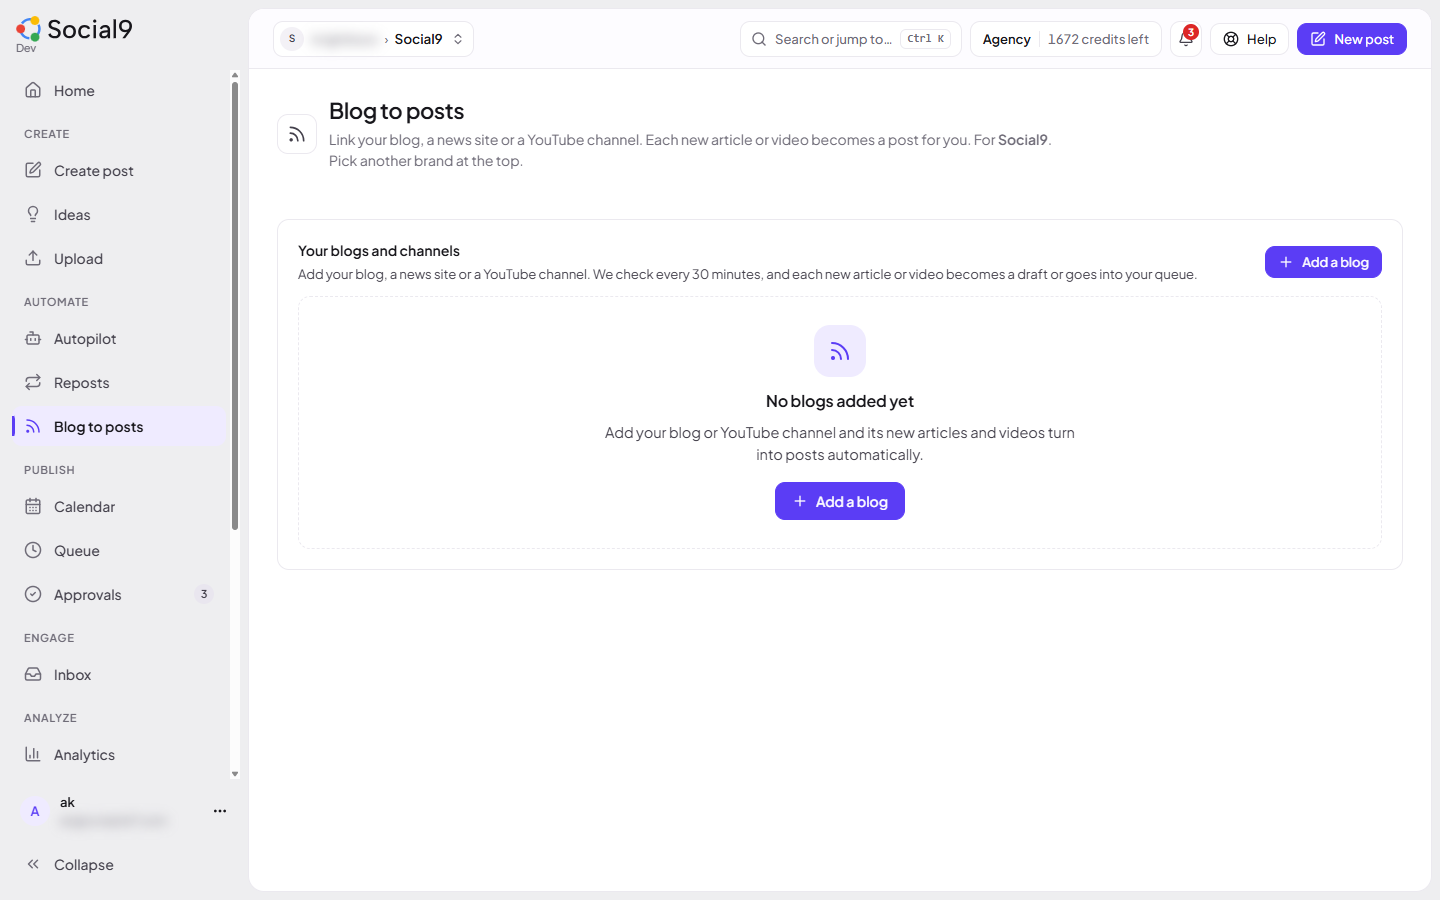Viewport: 1440px width, 900px height.
Task: Open the Social9 brand switcher dropdown
Action: (373, 39)
